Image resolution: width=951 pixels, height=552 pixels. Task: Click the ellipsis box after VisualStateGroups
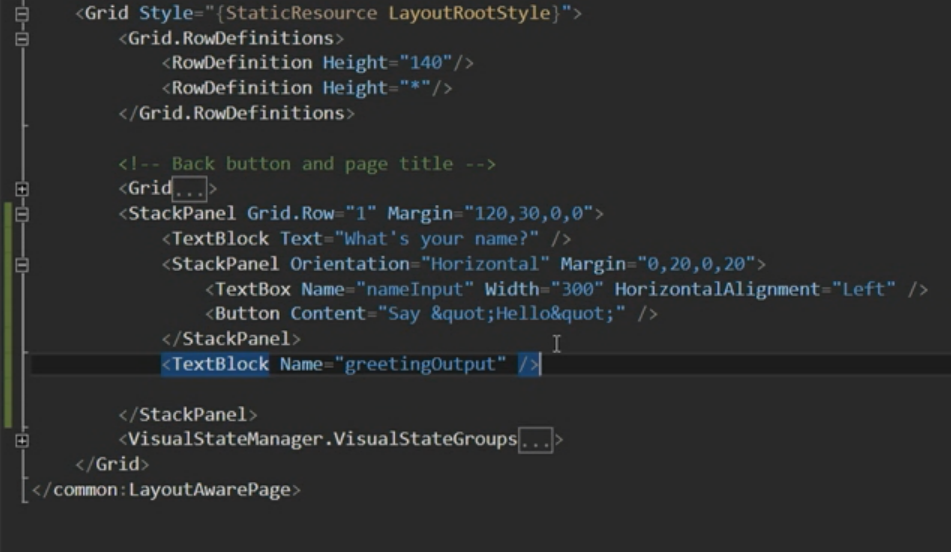(535, 440)
